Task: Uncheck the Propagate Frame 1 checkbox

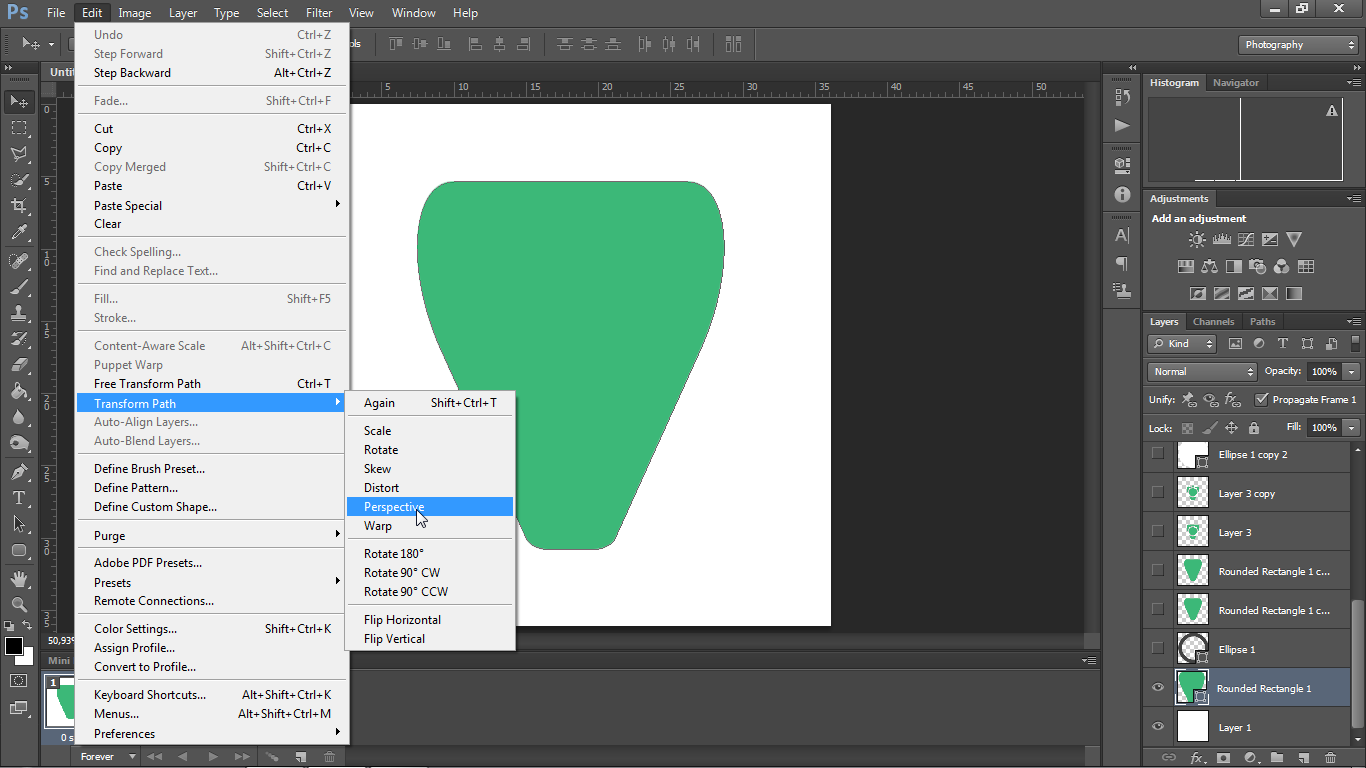Action: click(1262, 399)
